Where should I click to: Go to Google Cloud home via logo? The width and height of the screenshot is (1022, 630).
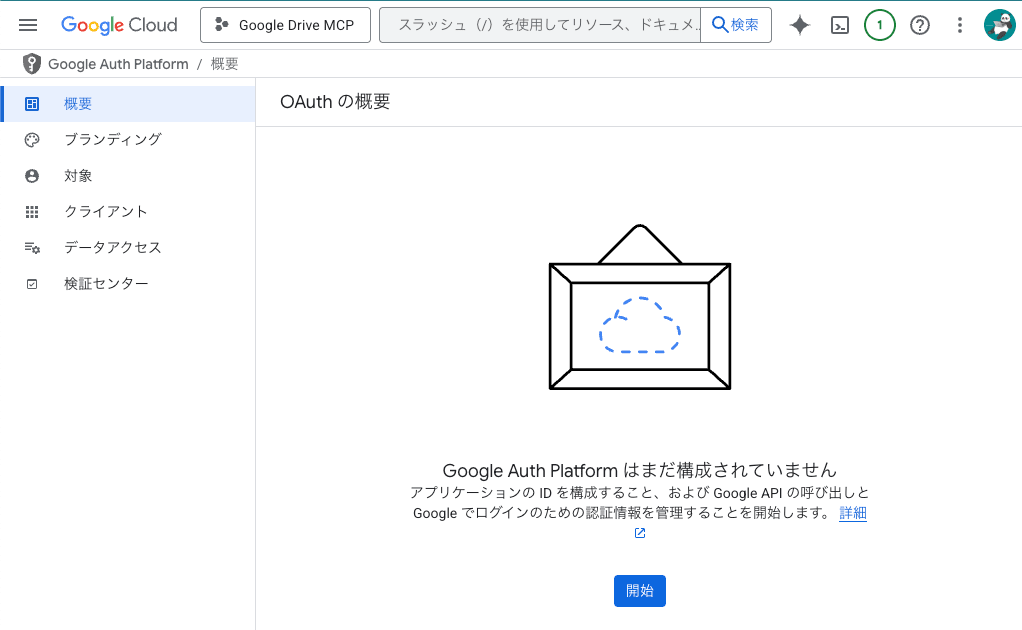(x=119, y=25)
